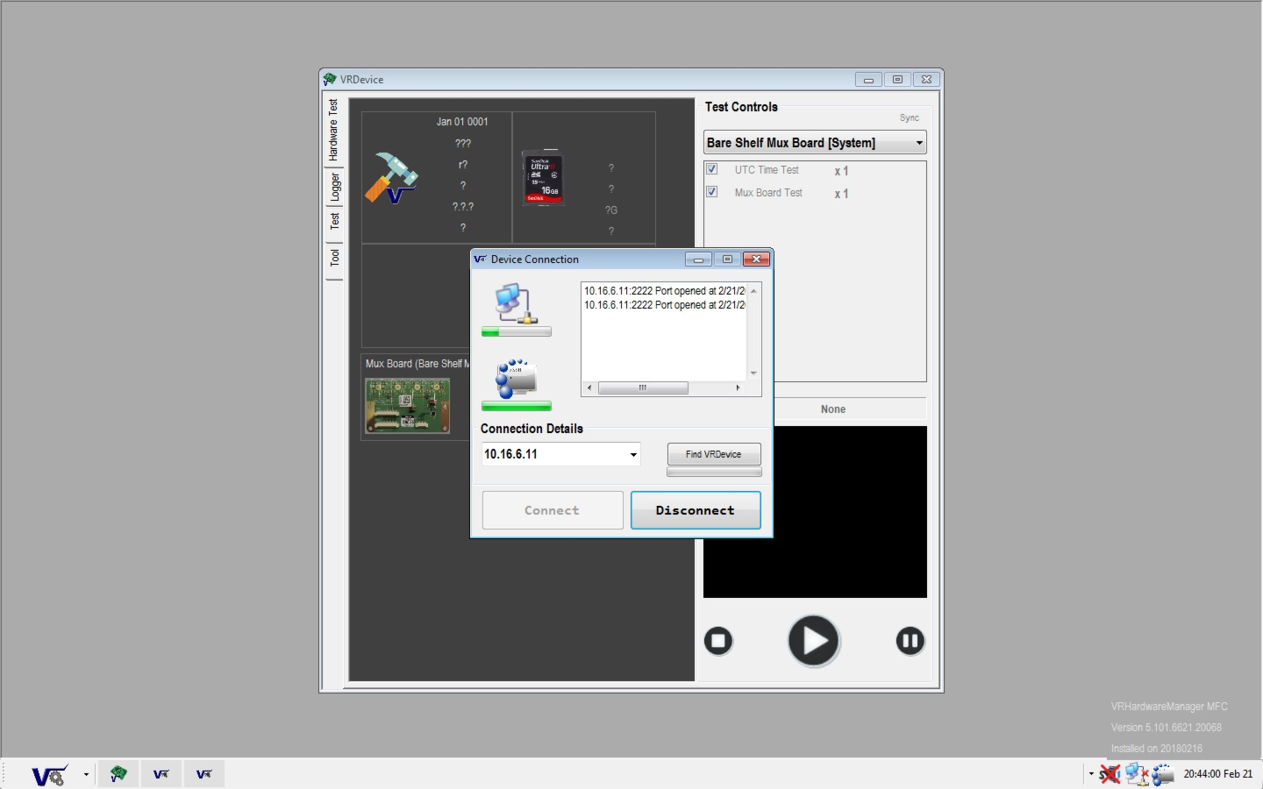Click the crossed-out sync tray icon
Screen dimensions: 1263x789
1108,773
